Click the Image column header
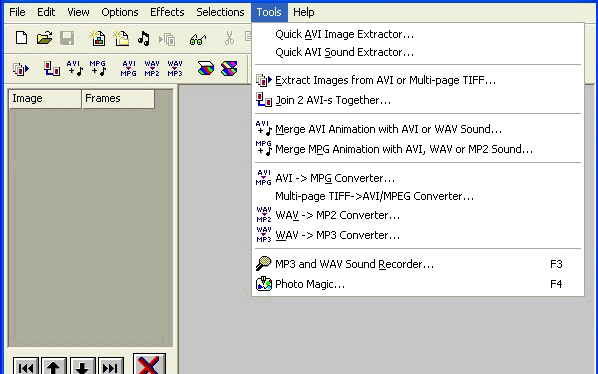 coord(45,99)
